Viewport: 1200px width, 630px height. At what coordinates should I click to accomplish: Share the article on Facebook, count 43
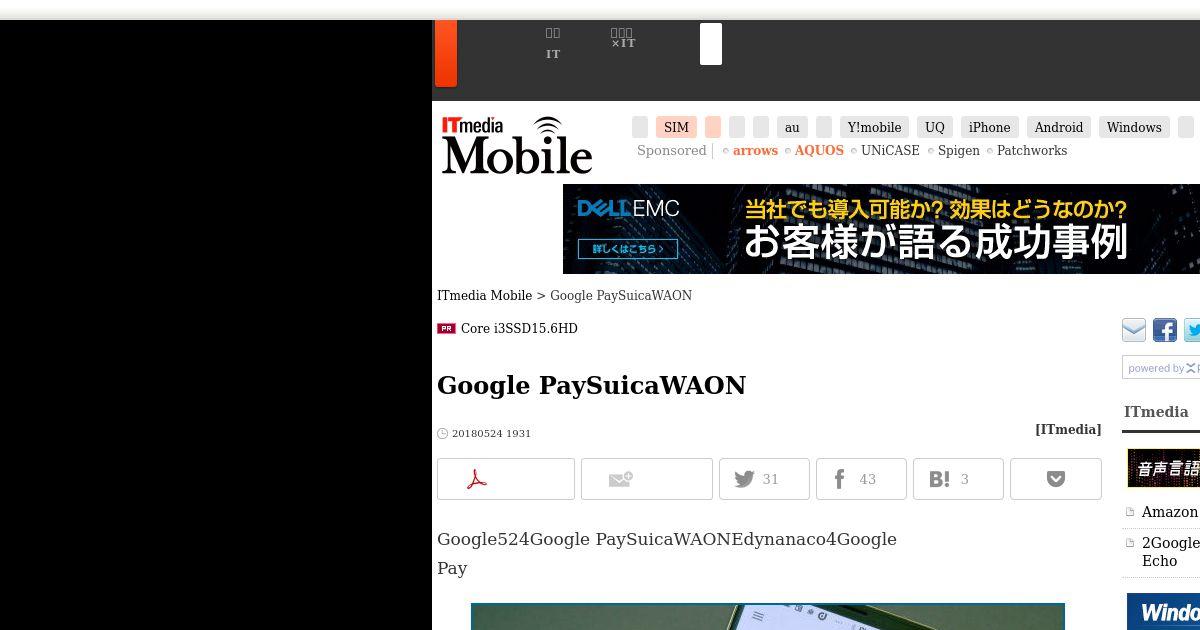(x=861, y=479)
